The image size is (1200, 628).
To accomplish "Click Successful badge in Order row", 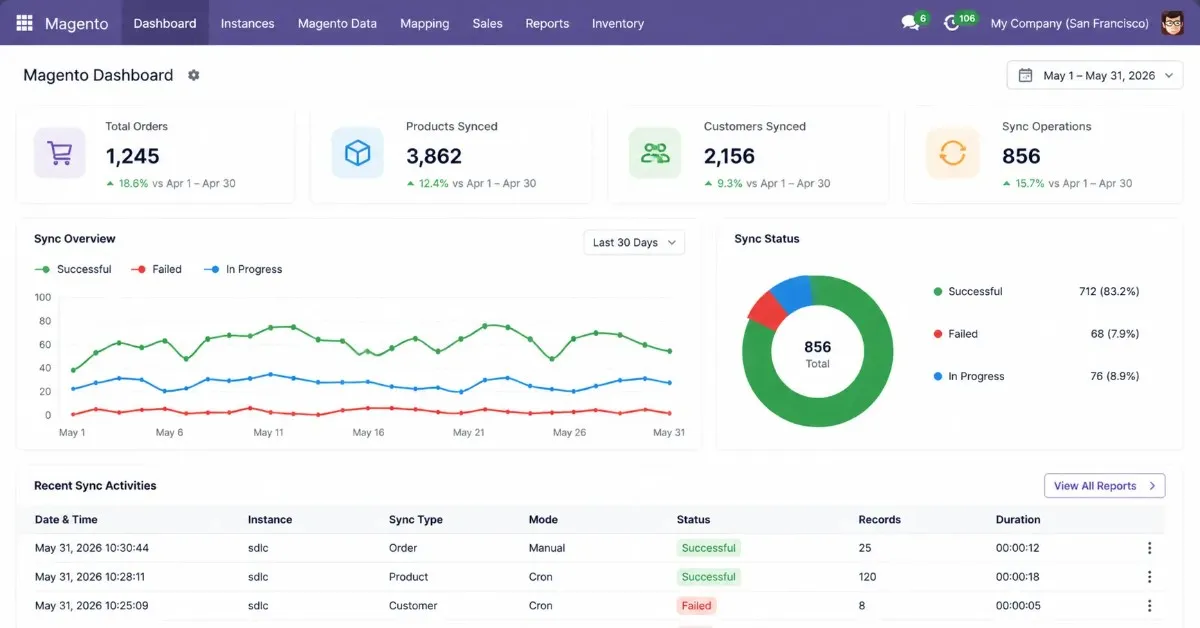I will [x=708, y=548].
